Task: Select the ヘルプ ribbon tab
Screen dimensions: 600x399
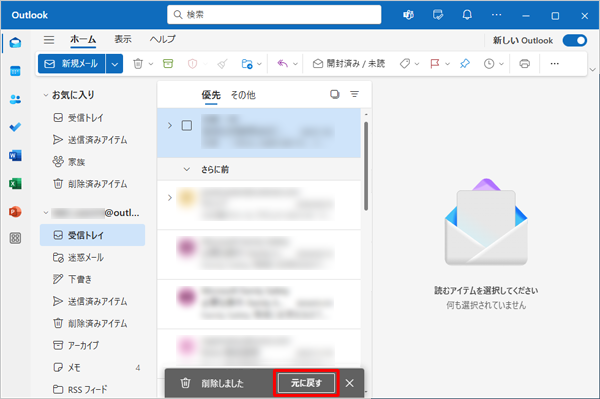Action: 163,39
